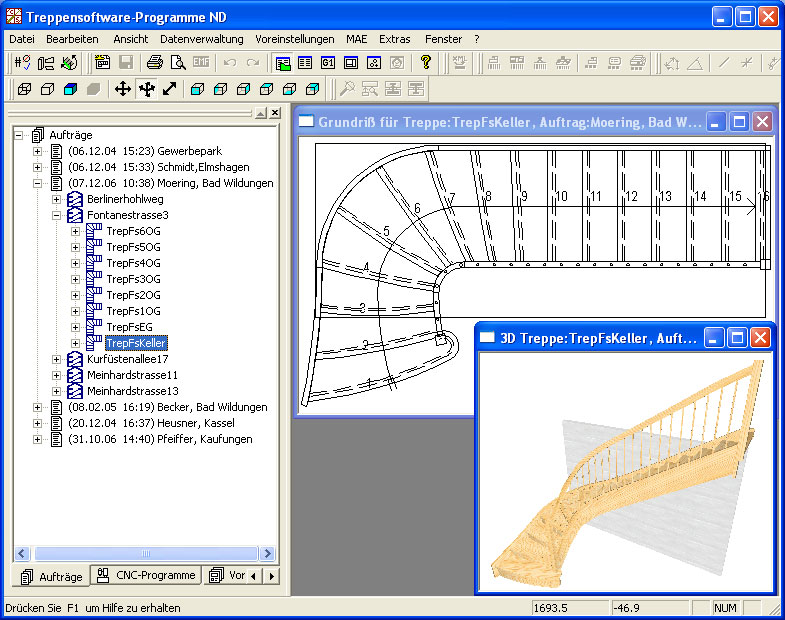Click the G1 window icon

328,63
